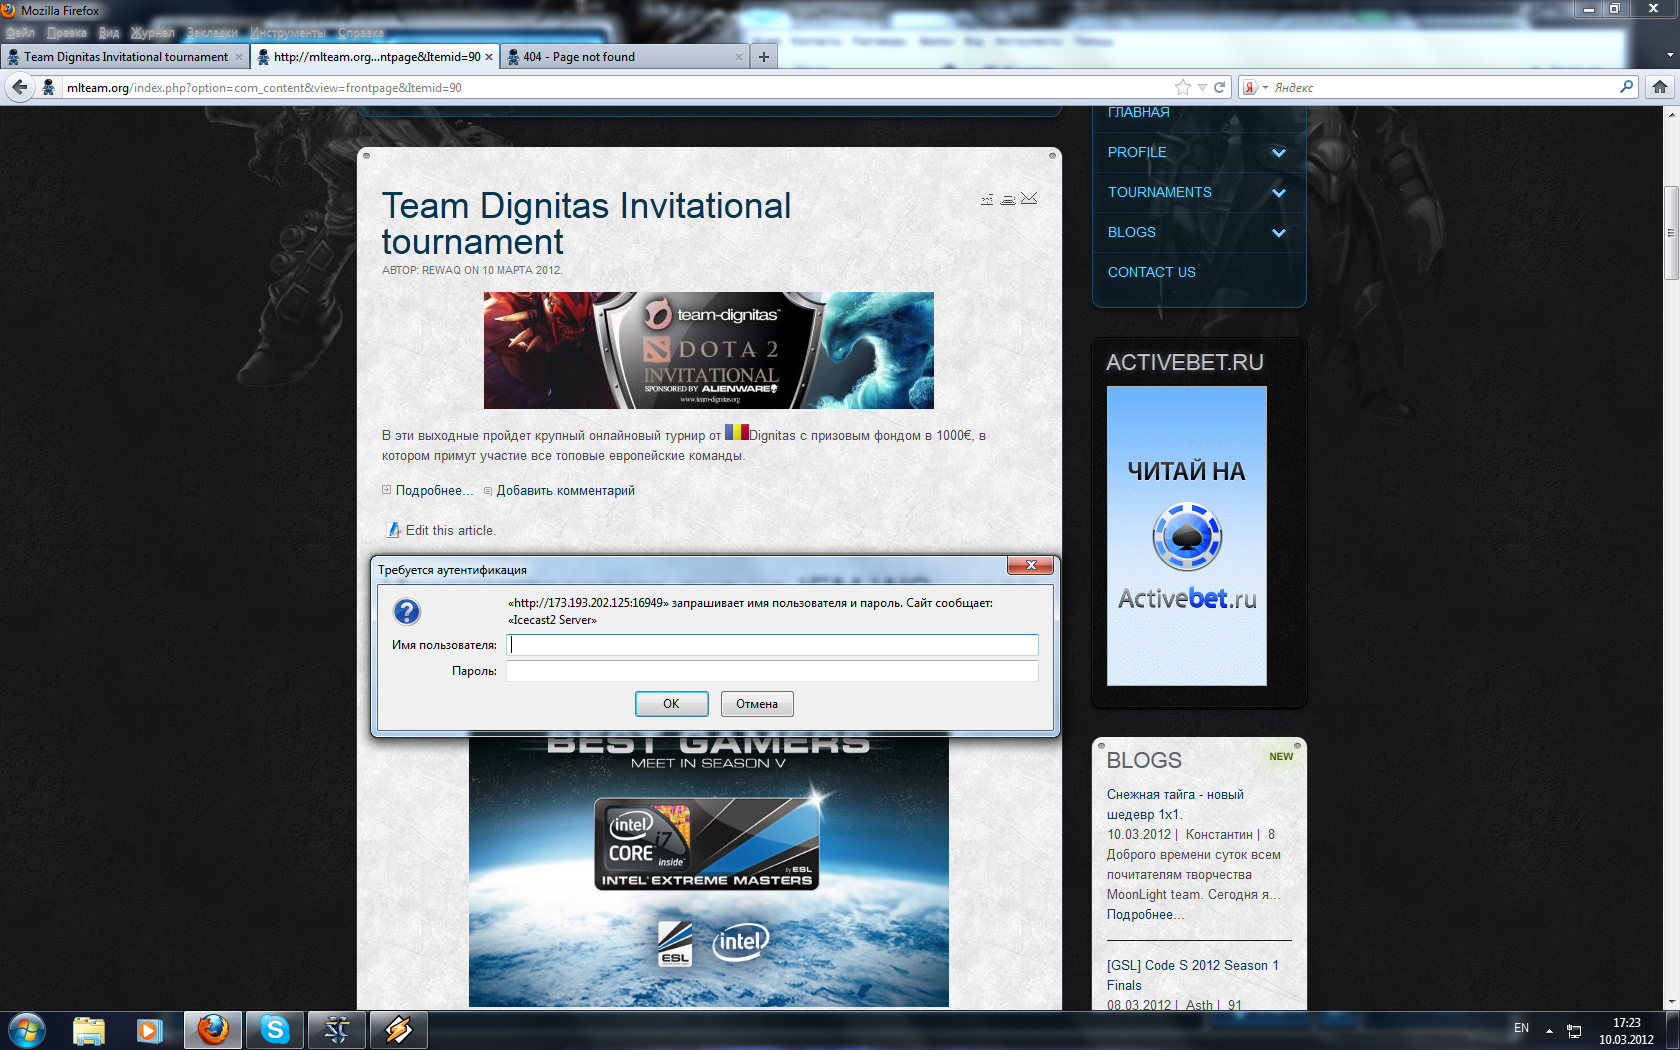Click the Добавить комментарий link
The height and width of the screenshot is (1050, 1680).
(566, 490)
